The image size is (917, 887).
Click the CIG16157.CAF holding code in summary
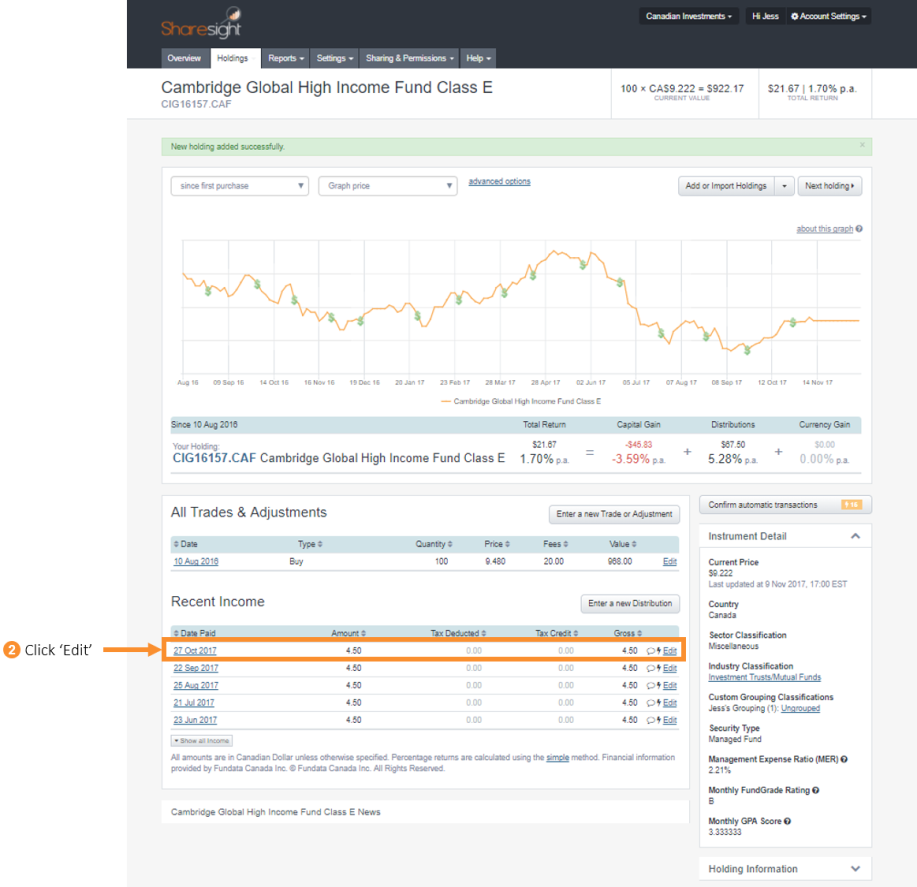pyautogui.click(x=214, y=458)
